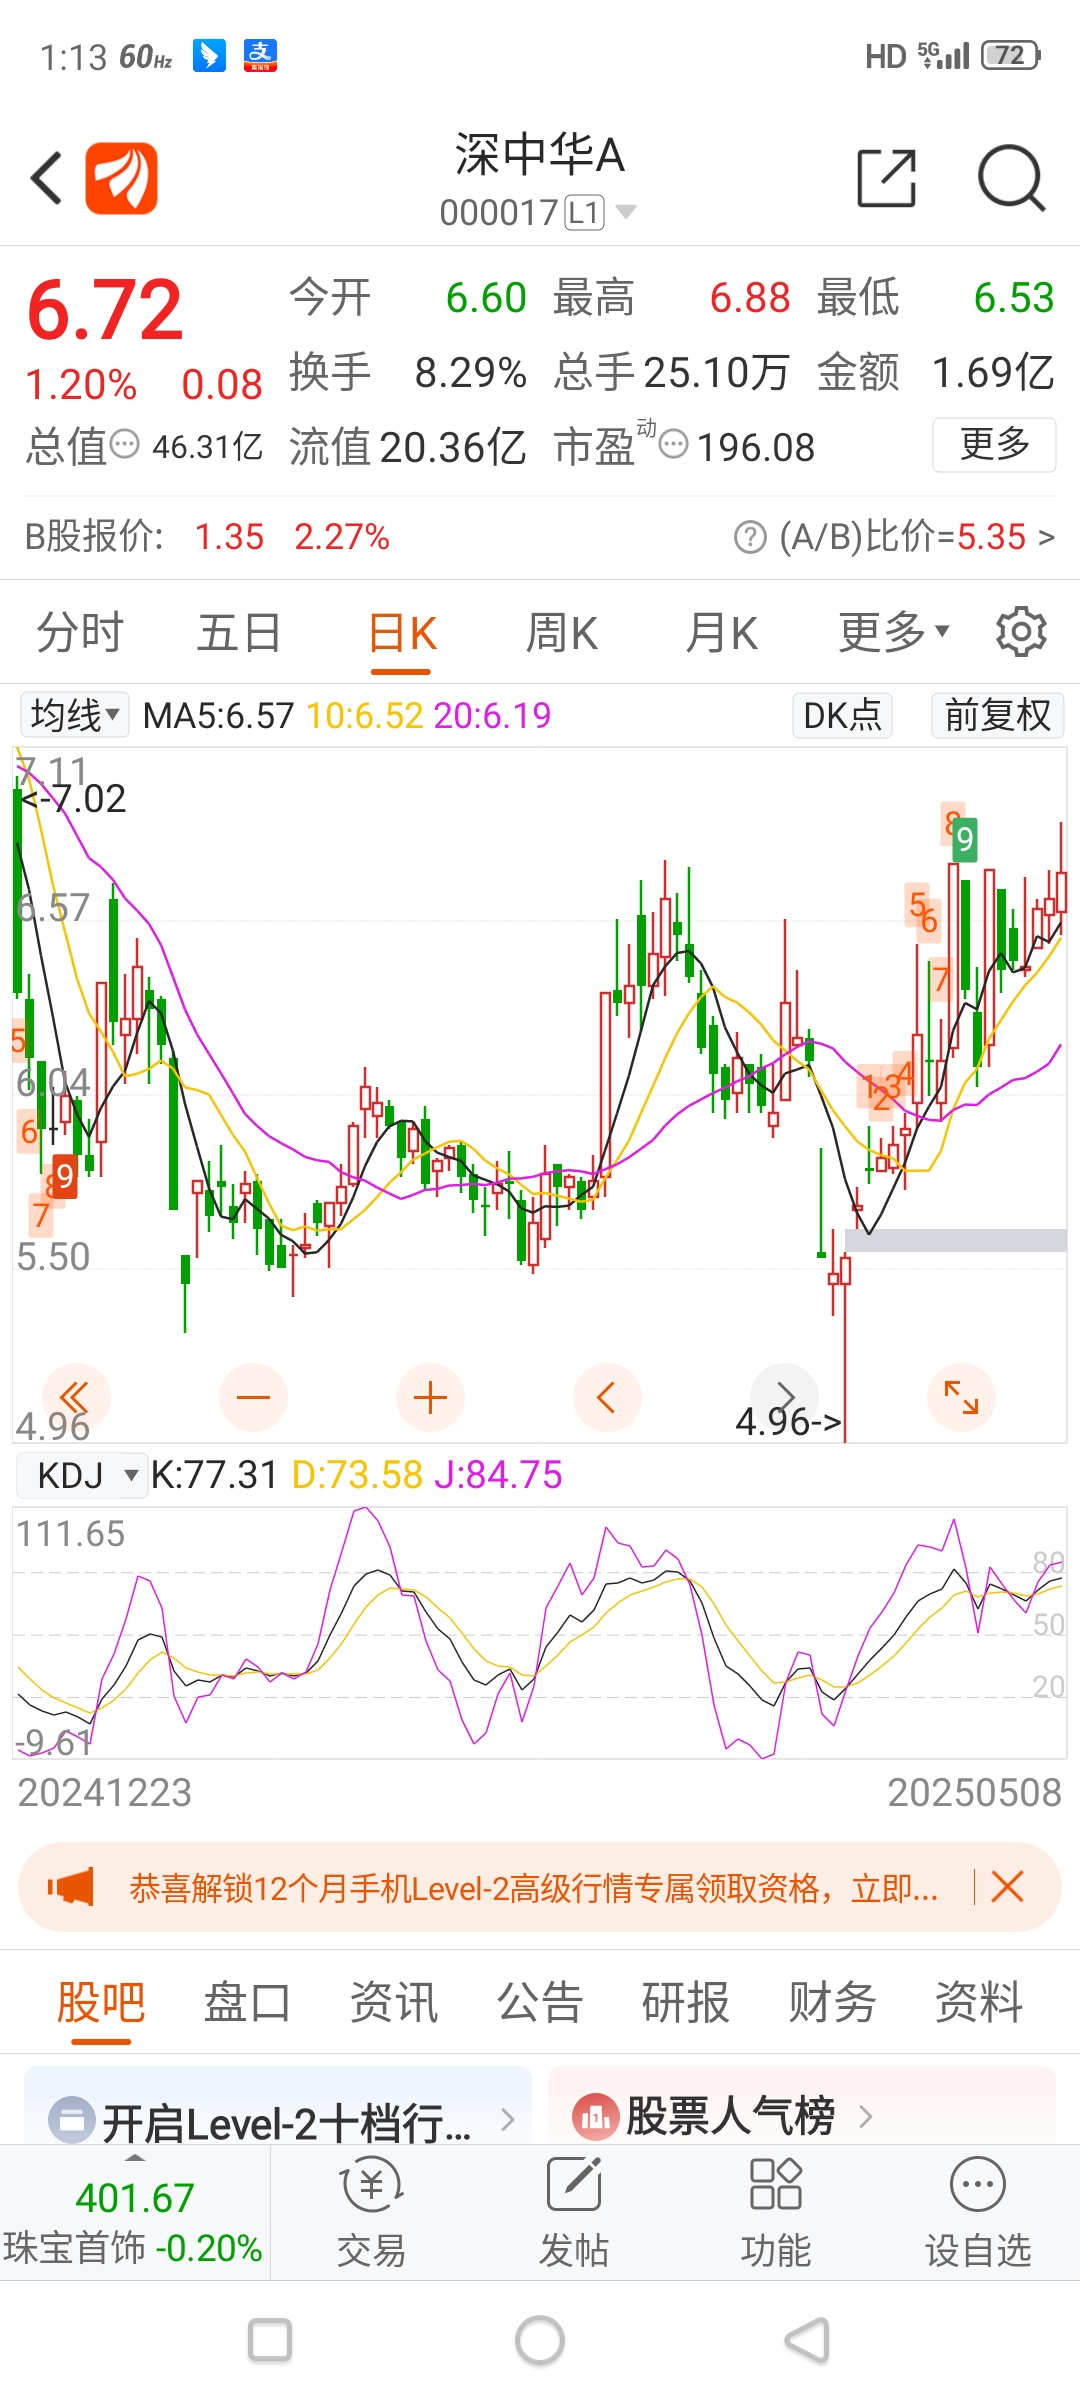The height and width of the screenshot is (2400, 1080).
Task: Open 资料 company info tab
Action: 978,2002
